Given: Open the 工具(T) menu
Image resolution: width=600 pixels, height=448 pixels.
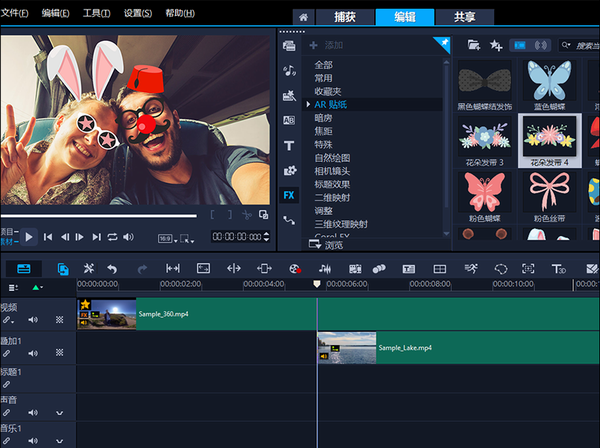Looking at the screenshot, I should [96, 13].
